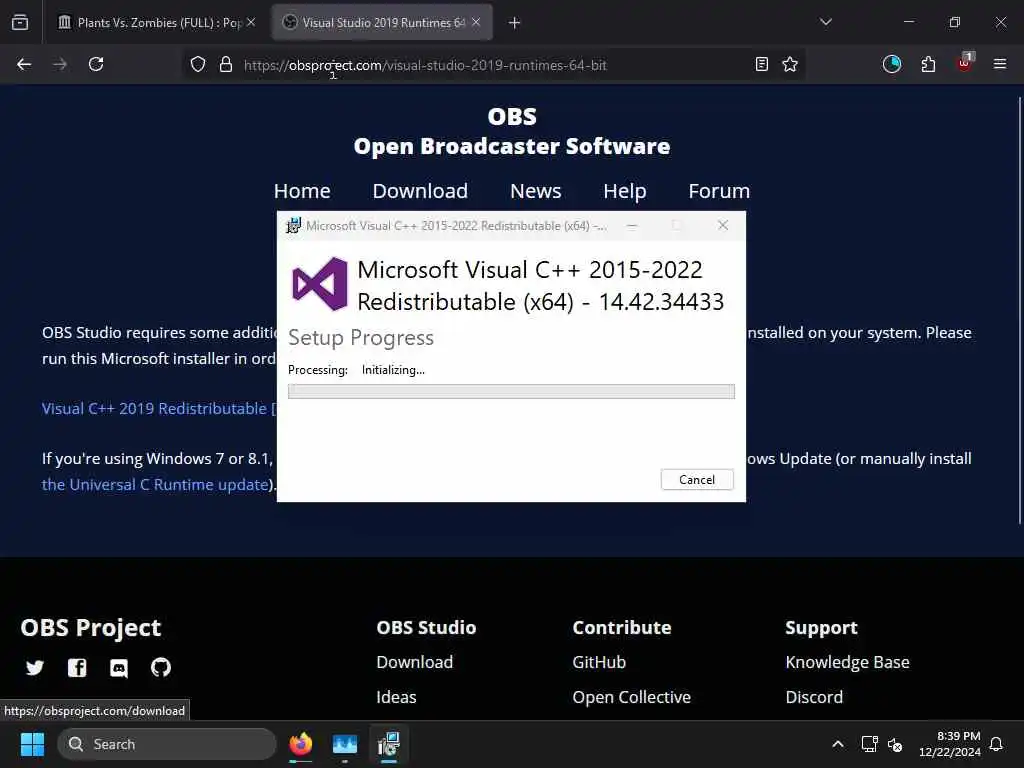
Task: Reload the current page
Action: pos(96,64)
